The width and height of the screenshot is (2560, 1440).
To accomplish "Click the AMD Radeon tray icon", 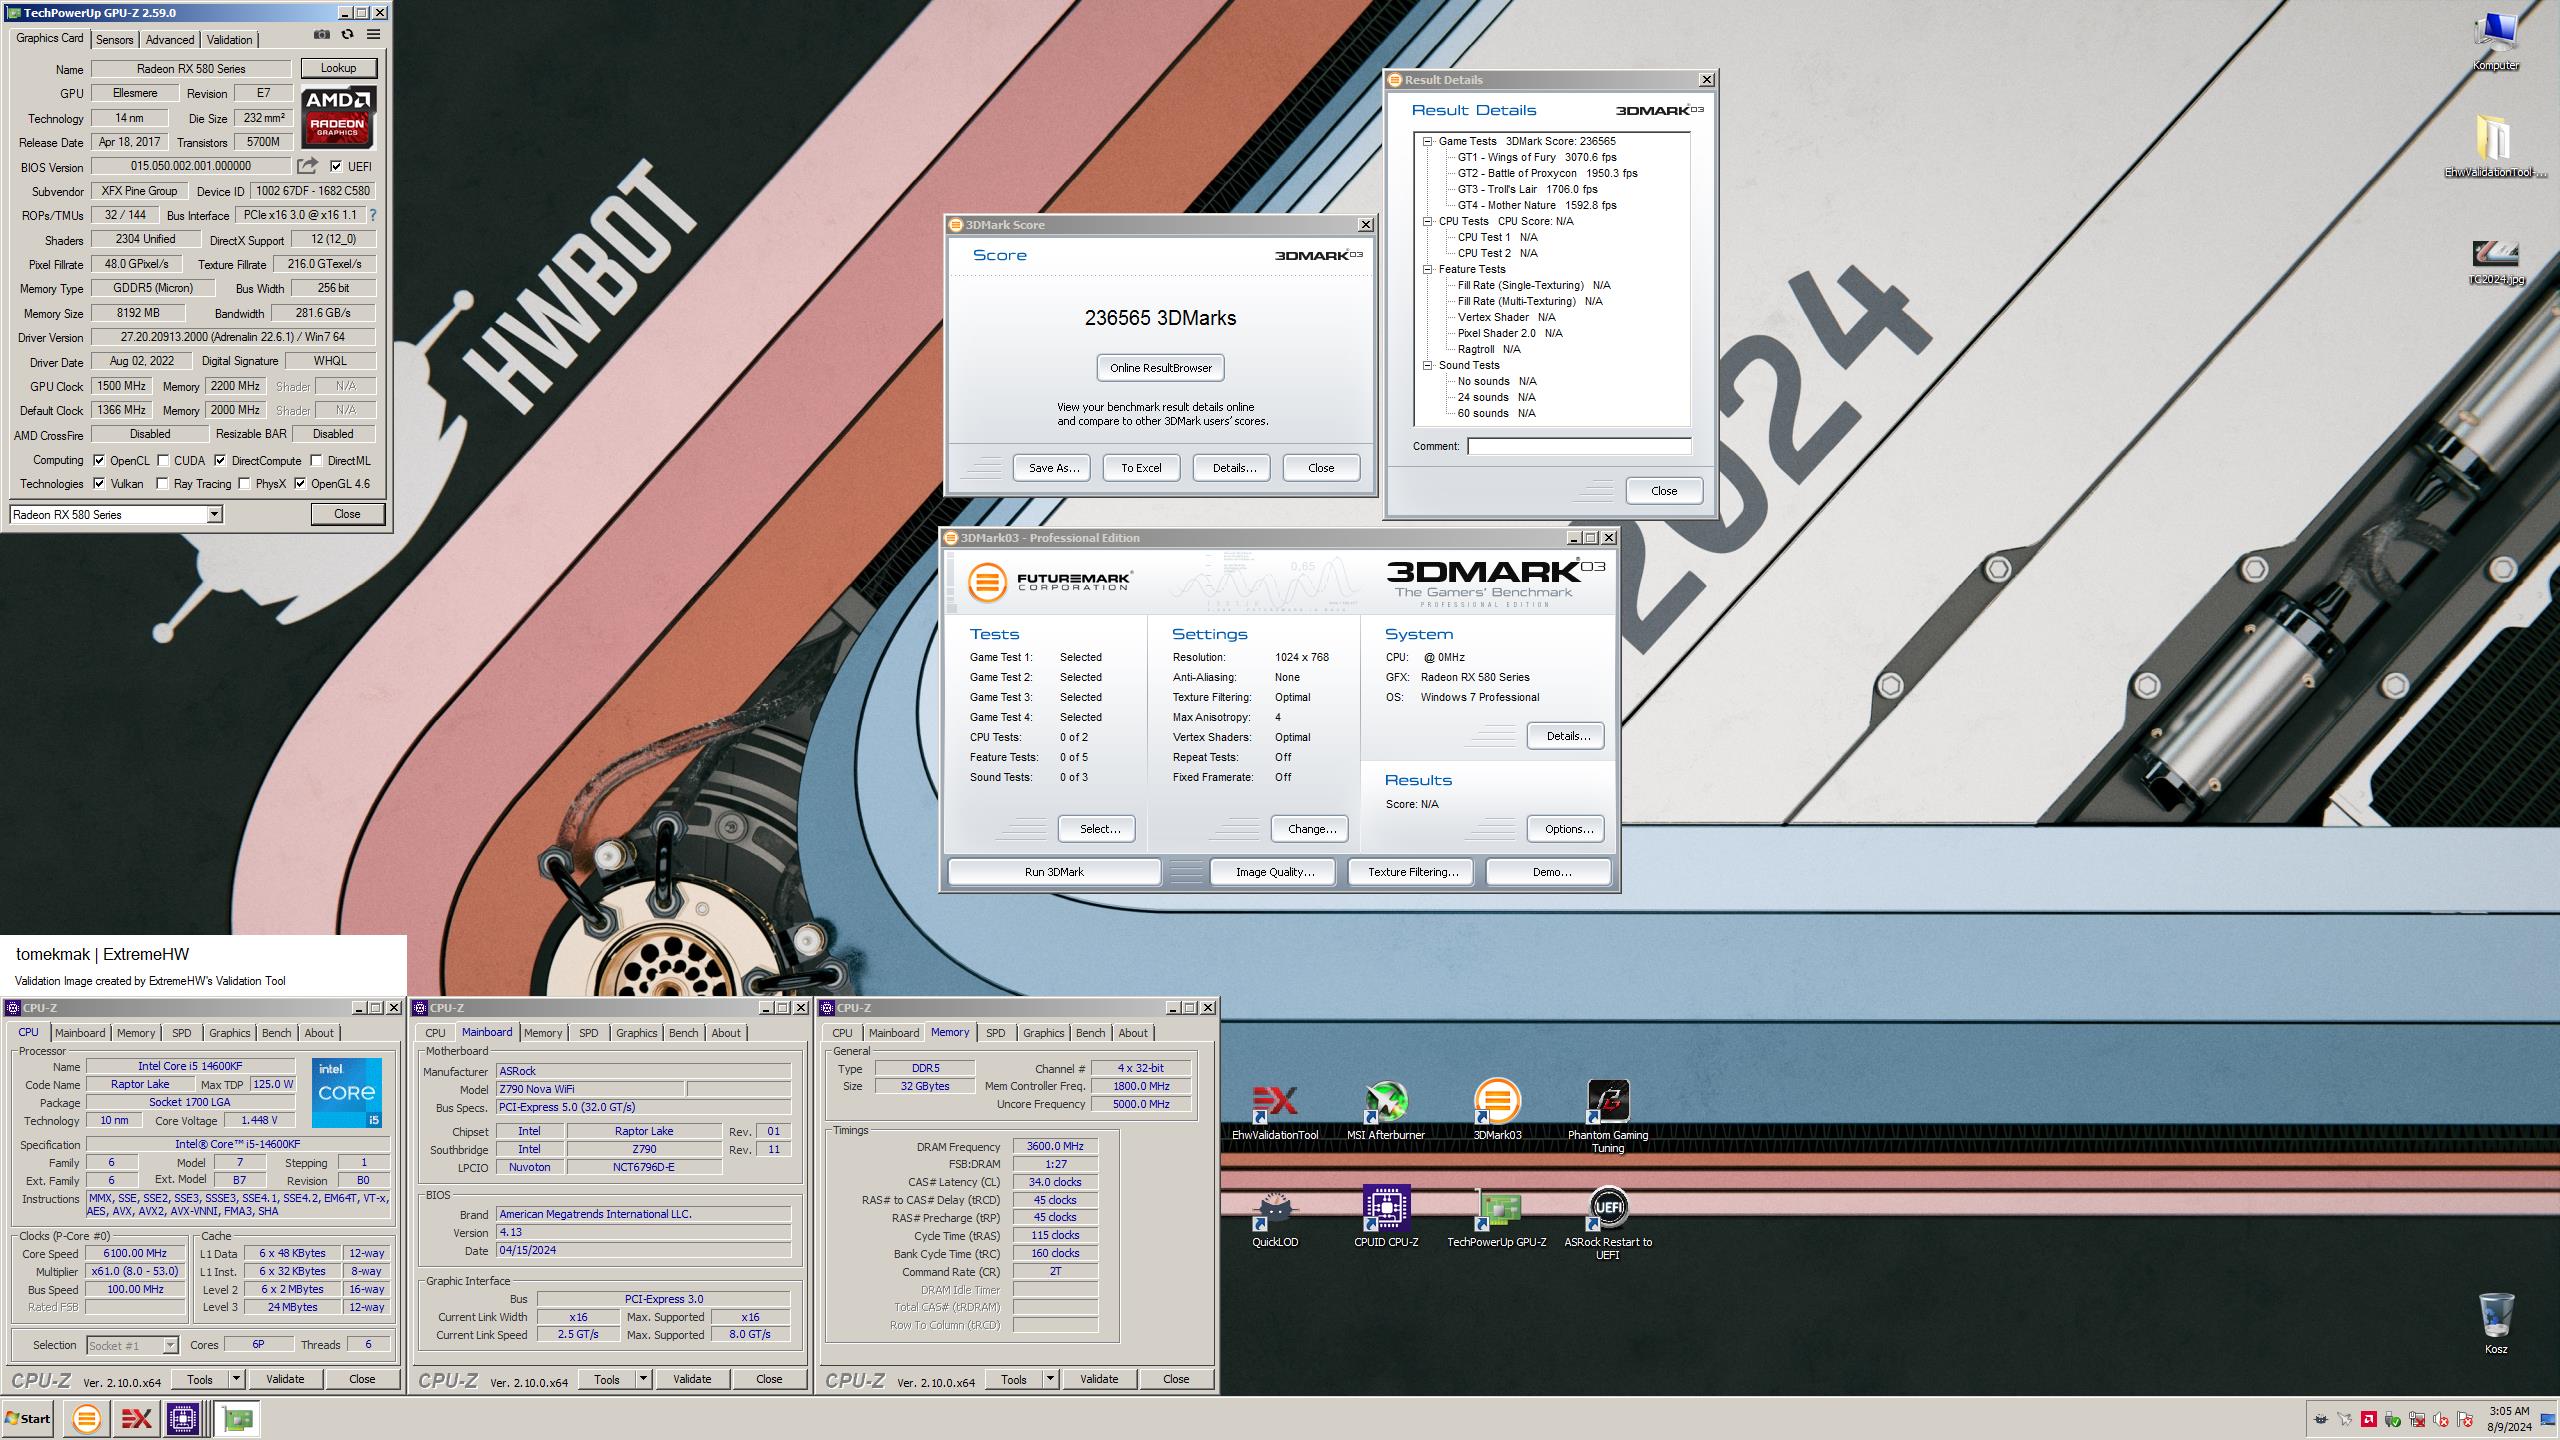I will (x=2369, y=1418).
